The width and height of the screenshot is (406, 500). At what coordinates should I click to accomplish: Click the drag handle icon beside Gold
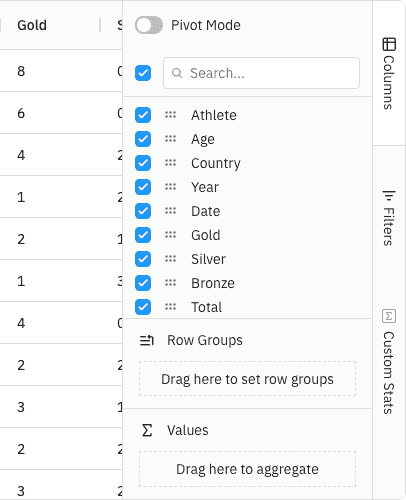pyautogui.click(x=170, y=235)
